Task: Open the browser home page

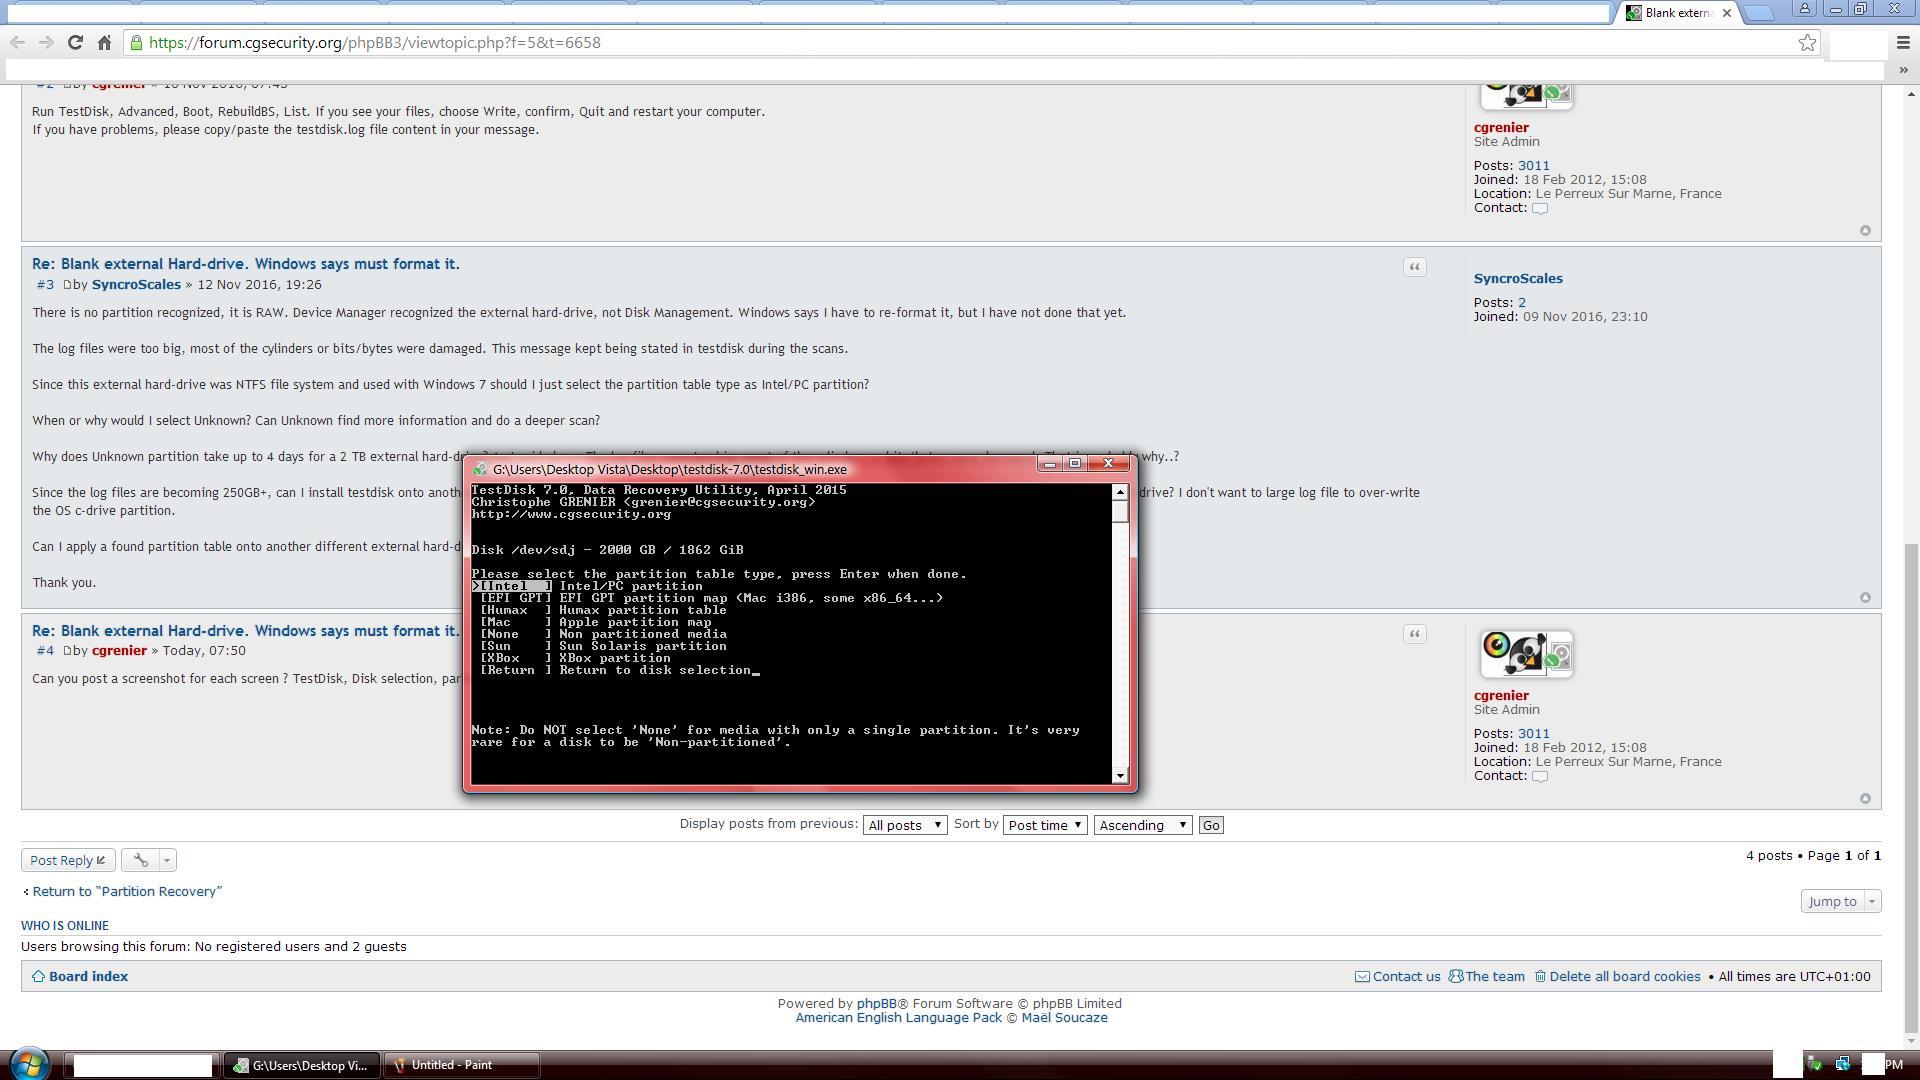Action: point(104,42)
